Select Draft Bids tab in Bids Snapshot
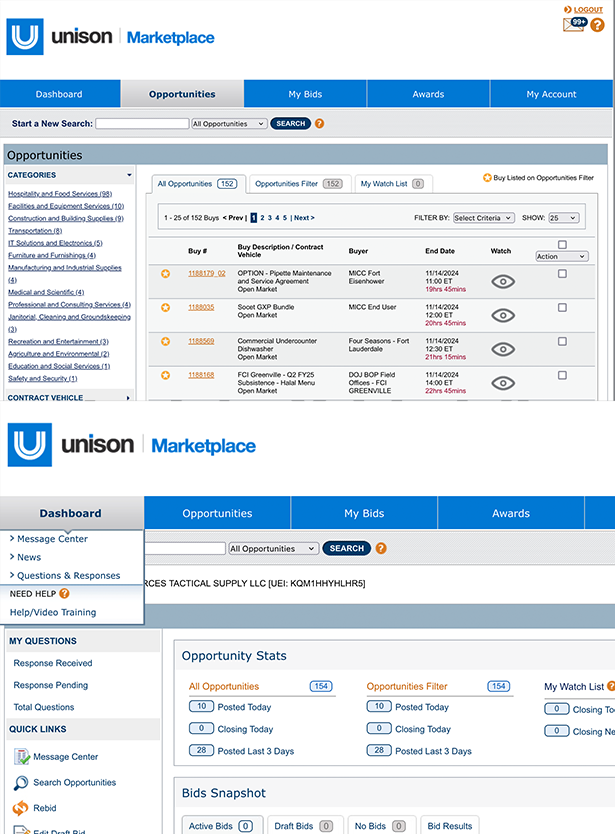The image size is (615, 834). [305, 826]
